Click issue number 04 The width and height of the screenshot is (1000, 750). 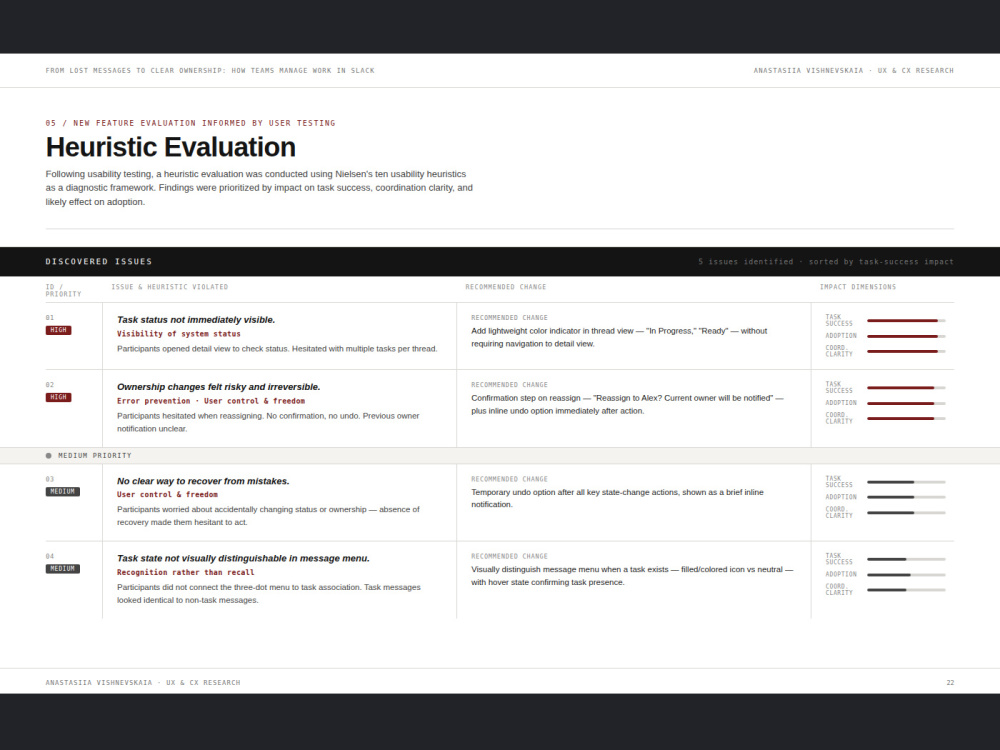click(50, 556)
